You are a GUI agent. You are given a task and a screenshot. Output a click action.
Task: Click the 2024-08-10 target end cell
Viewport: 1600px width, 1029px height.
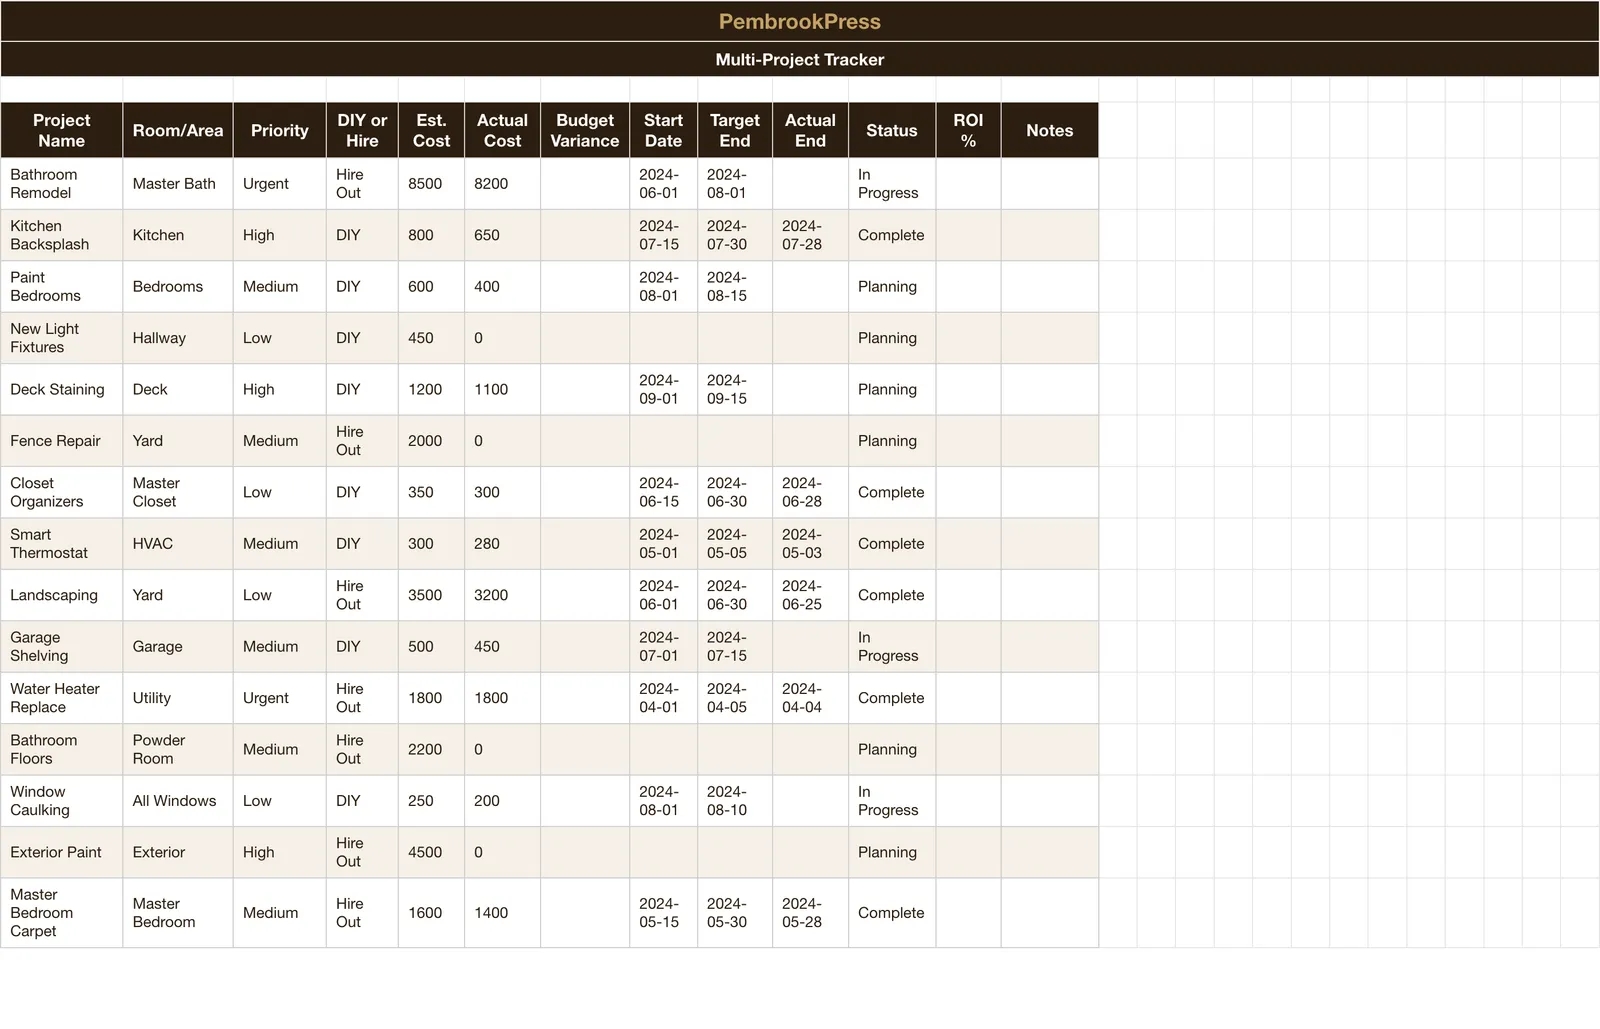click(735, 801)
